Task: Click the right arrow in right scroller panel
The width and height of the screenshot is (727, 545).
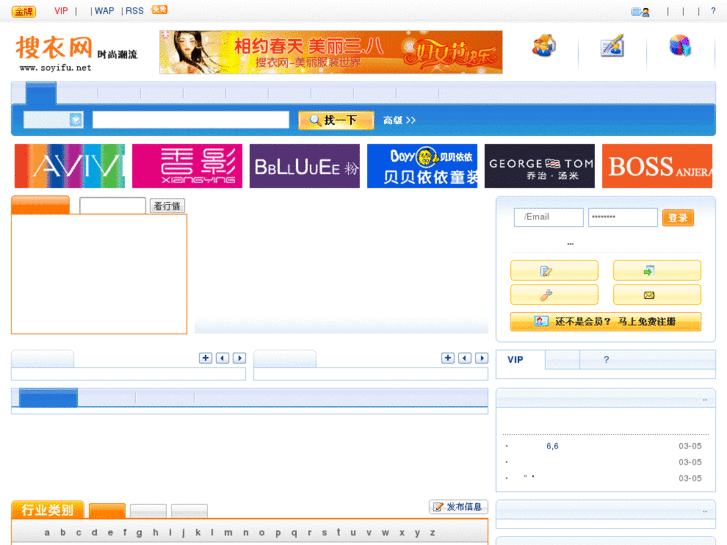Action: tap(482, 358)
